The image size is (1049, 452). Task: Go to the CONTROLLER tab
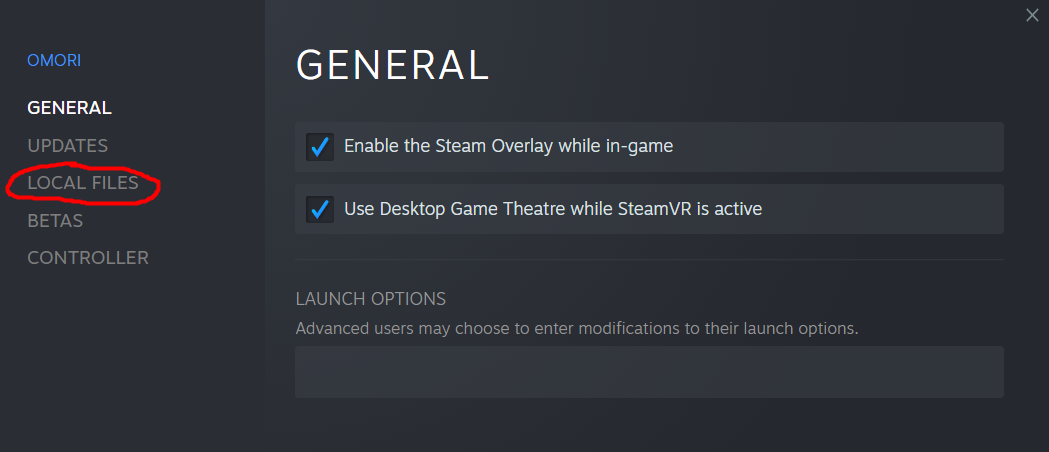[88, 258]
